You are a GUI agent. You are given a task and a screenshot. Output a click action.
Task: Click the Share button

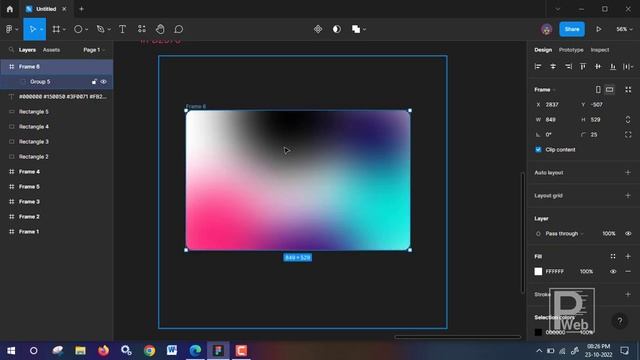point(572,29)
